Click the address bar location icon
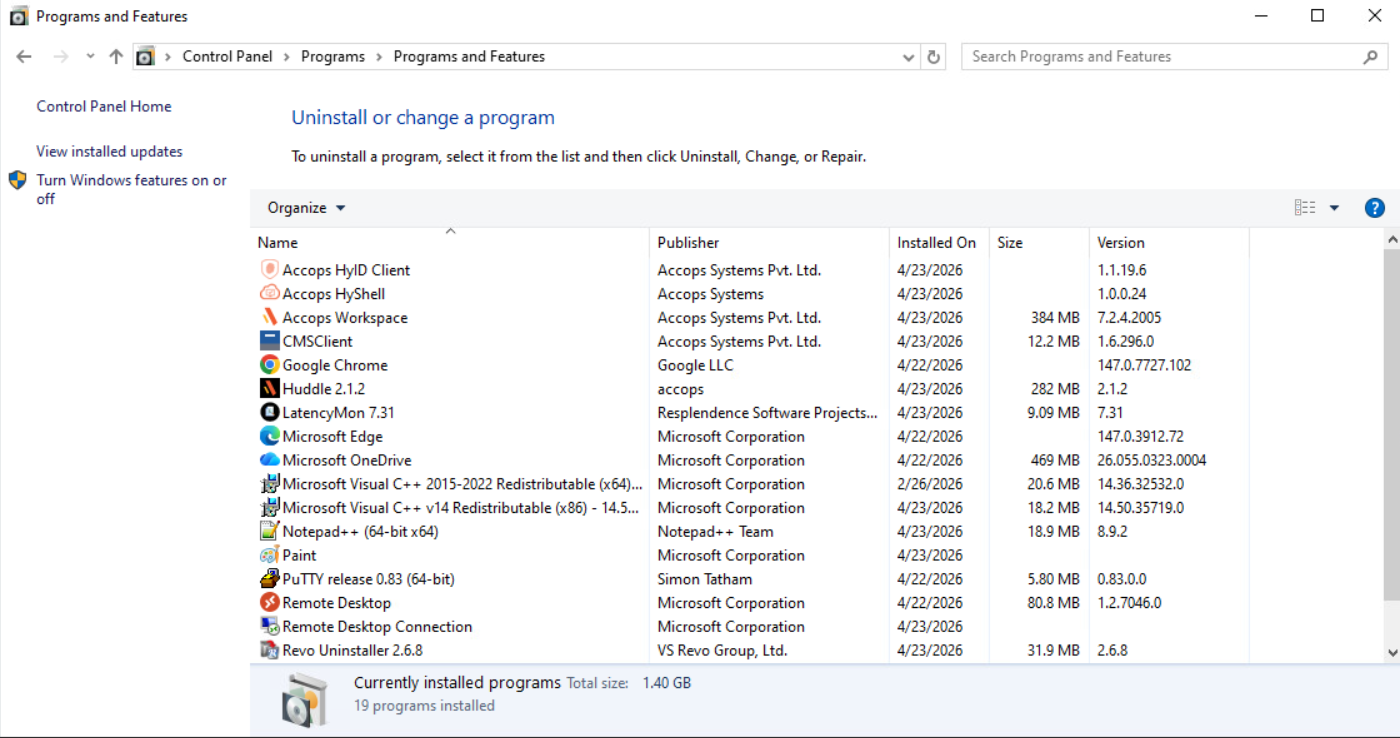1400x738 pixels. tap(145, 57)
